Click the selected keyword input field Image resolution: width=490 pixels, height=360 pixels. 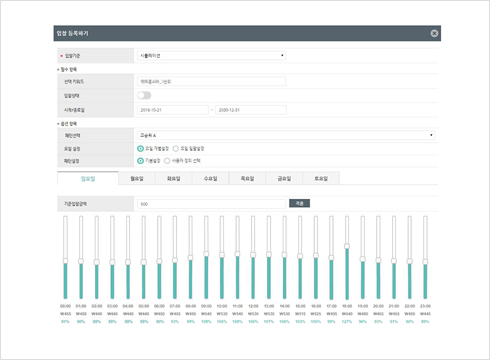(x=211, y=81)
